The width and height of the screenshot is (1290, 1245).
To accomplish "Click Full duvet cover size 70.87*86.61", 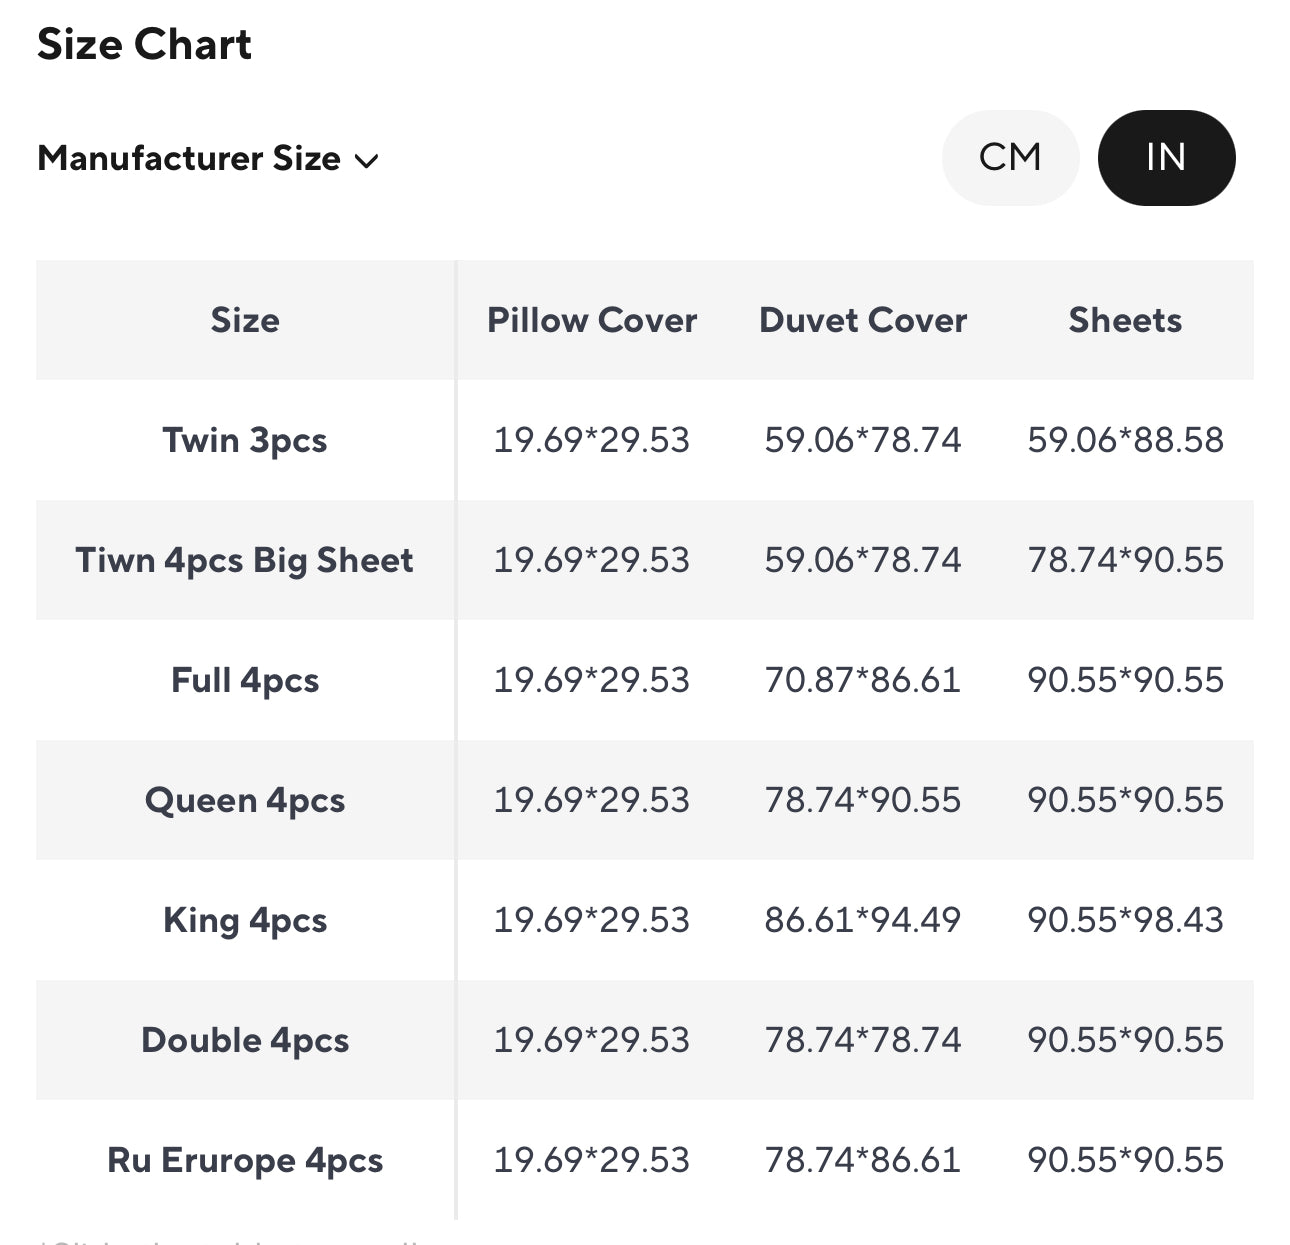I will [x=862, y=680].
